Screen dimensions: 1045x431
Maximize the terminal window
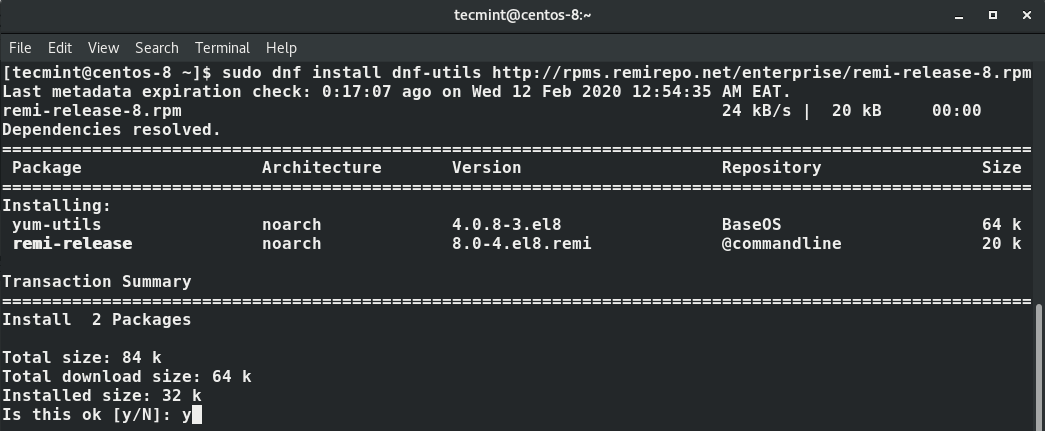(992, 15)
